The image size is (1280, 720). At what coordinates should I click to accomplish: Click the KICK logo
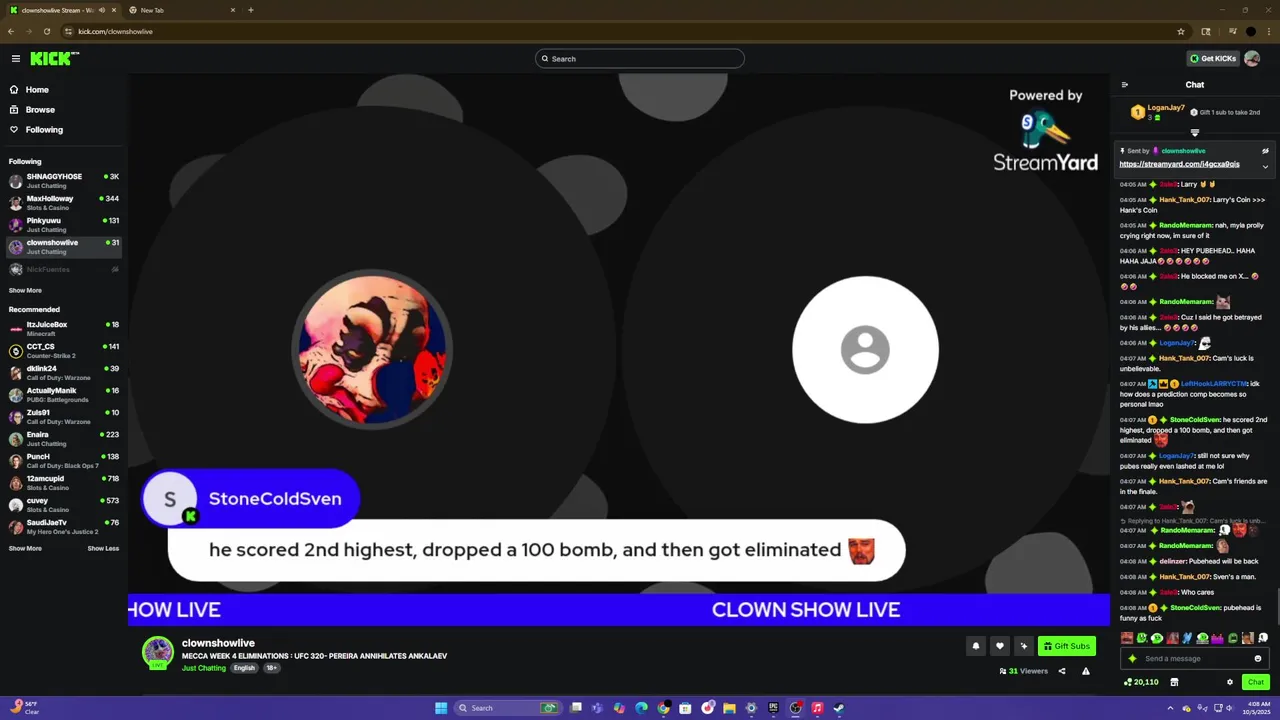54,59
